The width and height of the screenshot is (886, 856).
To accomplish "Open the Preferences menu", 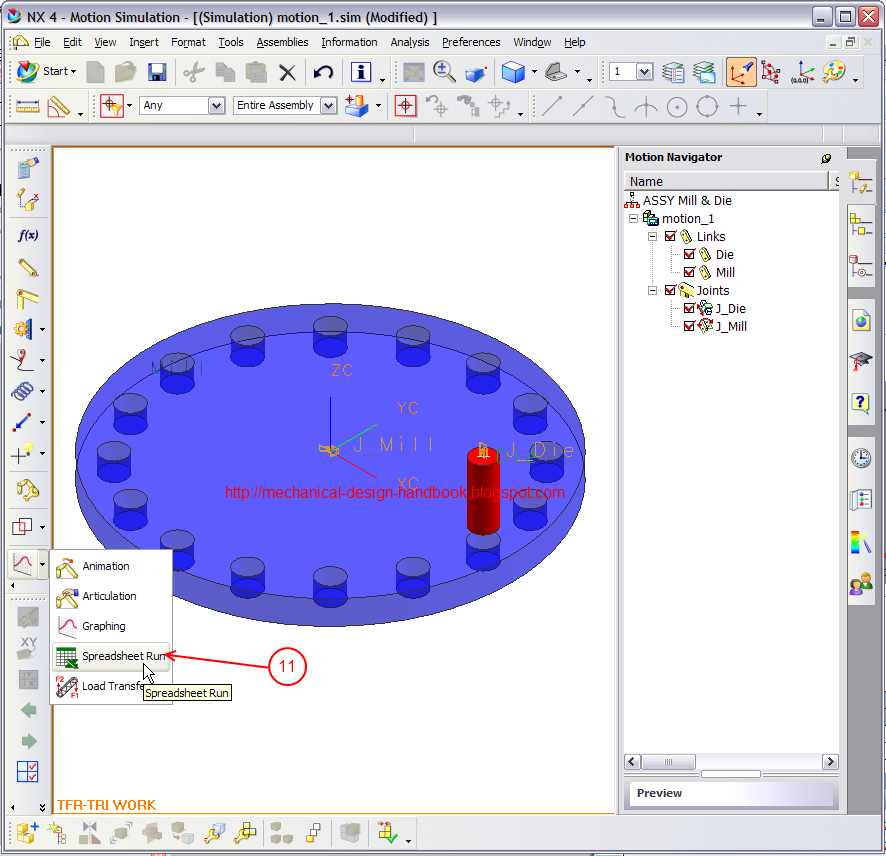I will coord(471,42).
